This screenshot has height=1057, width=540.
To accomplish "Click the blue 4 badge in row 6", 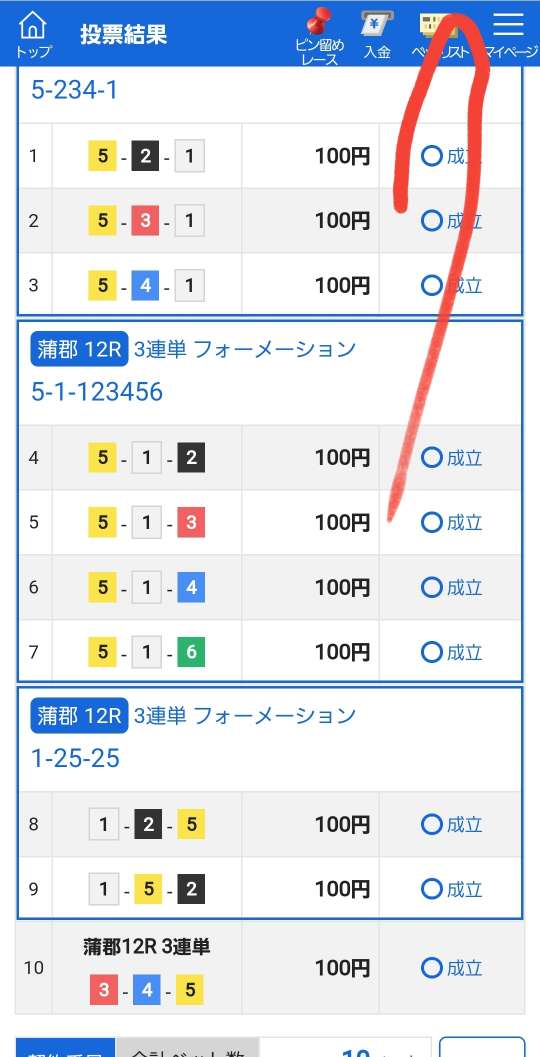I will 191,587.
